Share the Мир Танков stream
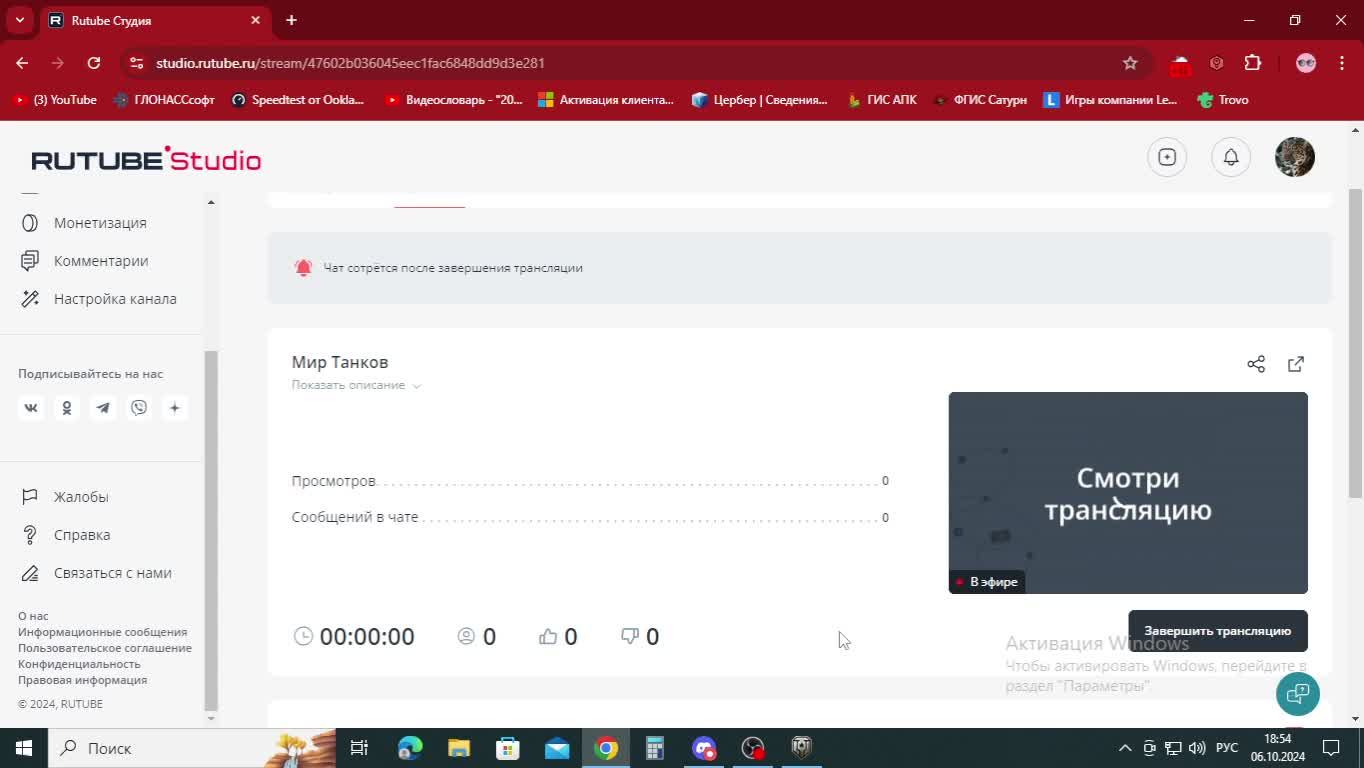The width and height of the screenshot is (1364, 768). [x=1256, y=364]
